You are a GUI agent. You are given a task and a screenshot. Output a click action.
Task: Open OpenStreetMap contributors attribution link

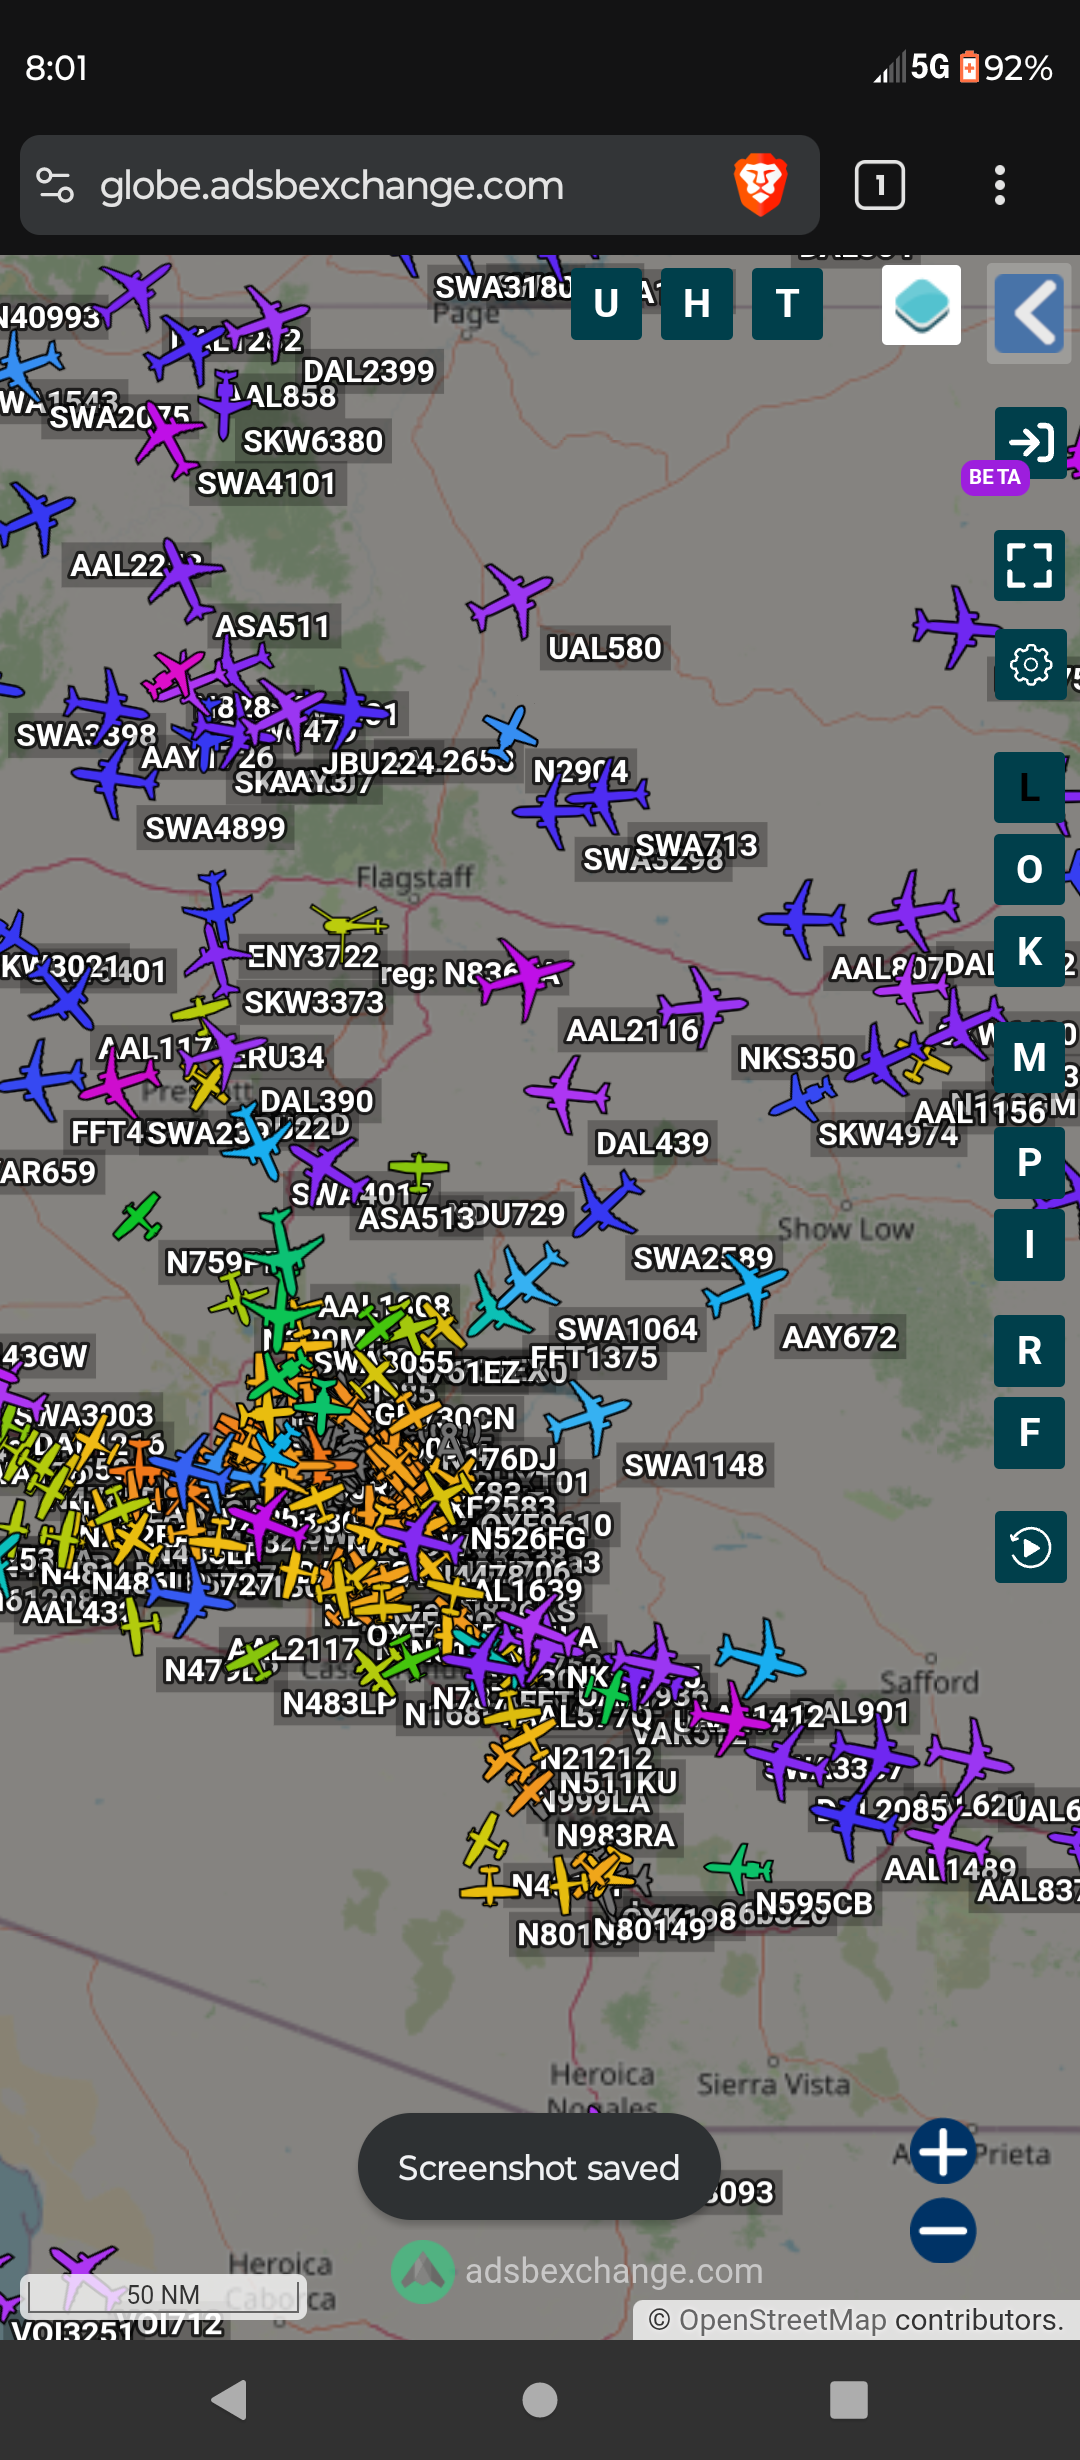pyautogui.click(x=782, y=2320)
